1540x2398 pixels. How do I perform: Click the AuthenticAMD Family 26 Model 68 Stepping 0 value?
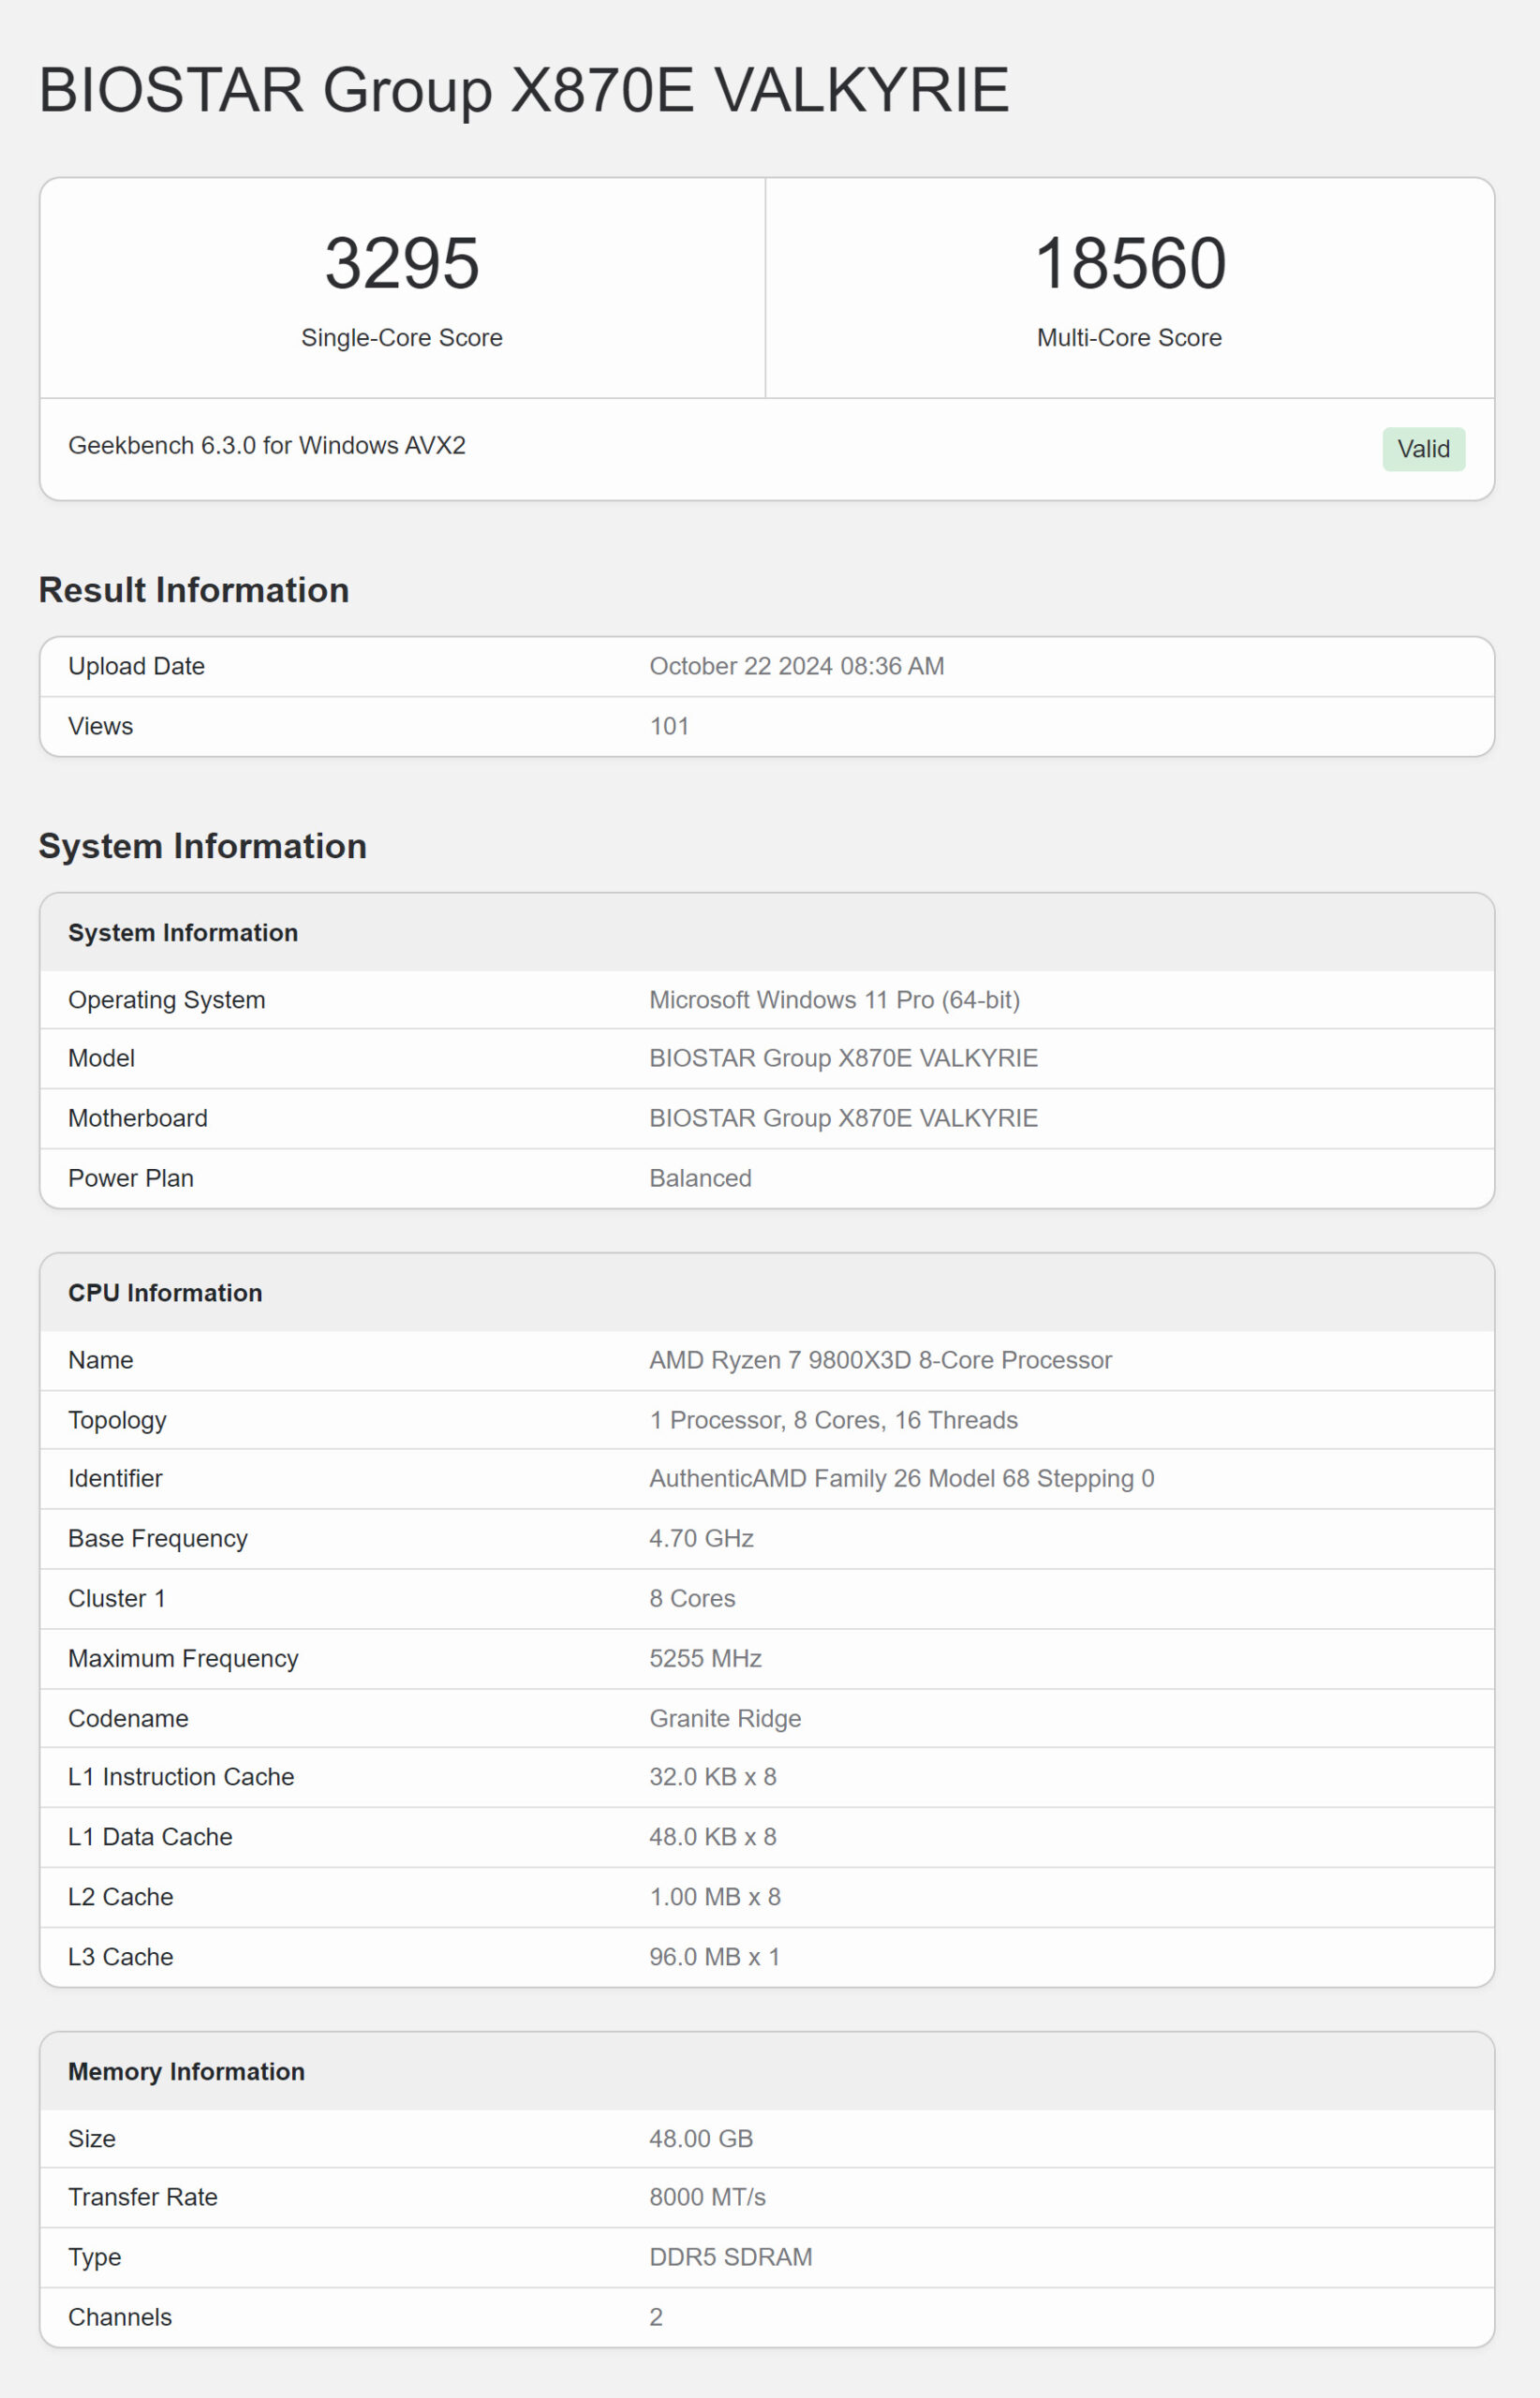point(902,1479)
